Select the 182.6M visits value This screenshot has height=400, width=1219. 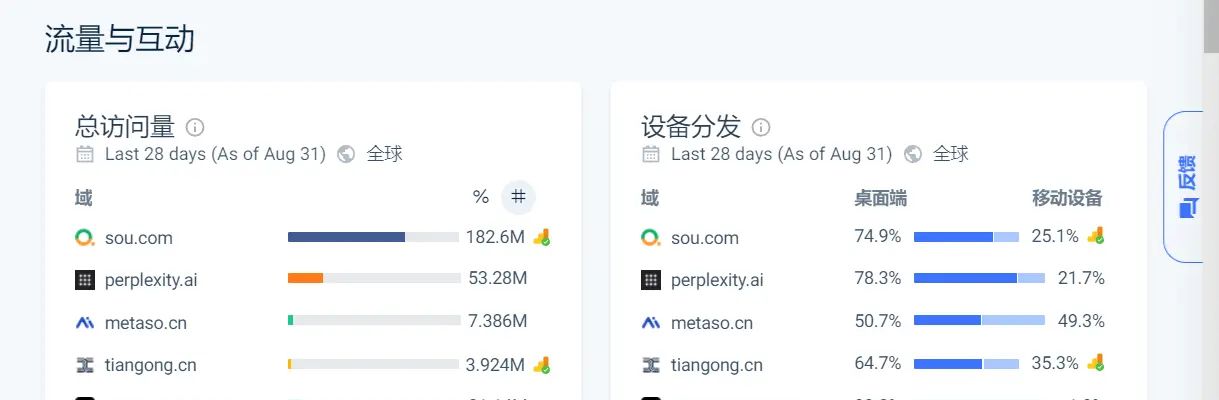(495, 237)
